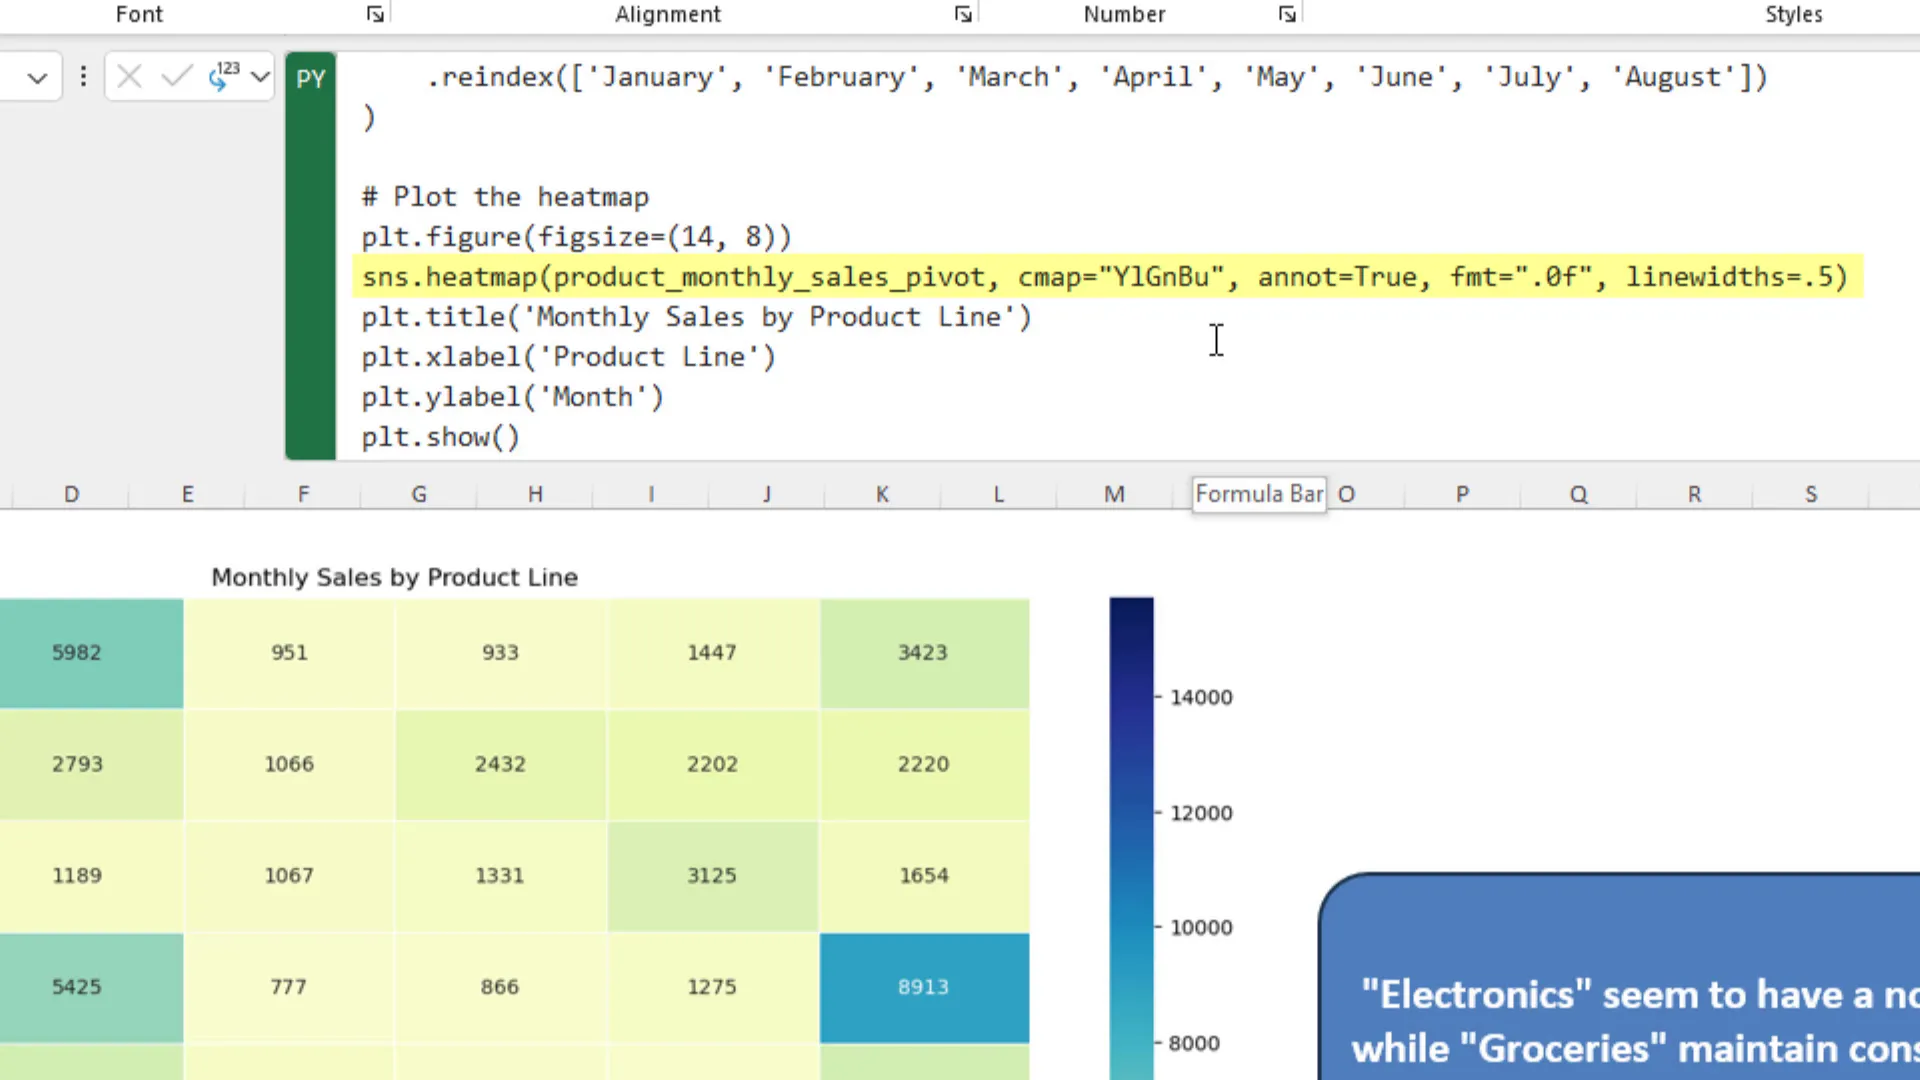1920x1080 pixels.
Task: Click the Cancel (X) icon in formula bar
Action: click(128, 77)
